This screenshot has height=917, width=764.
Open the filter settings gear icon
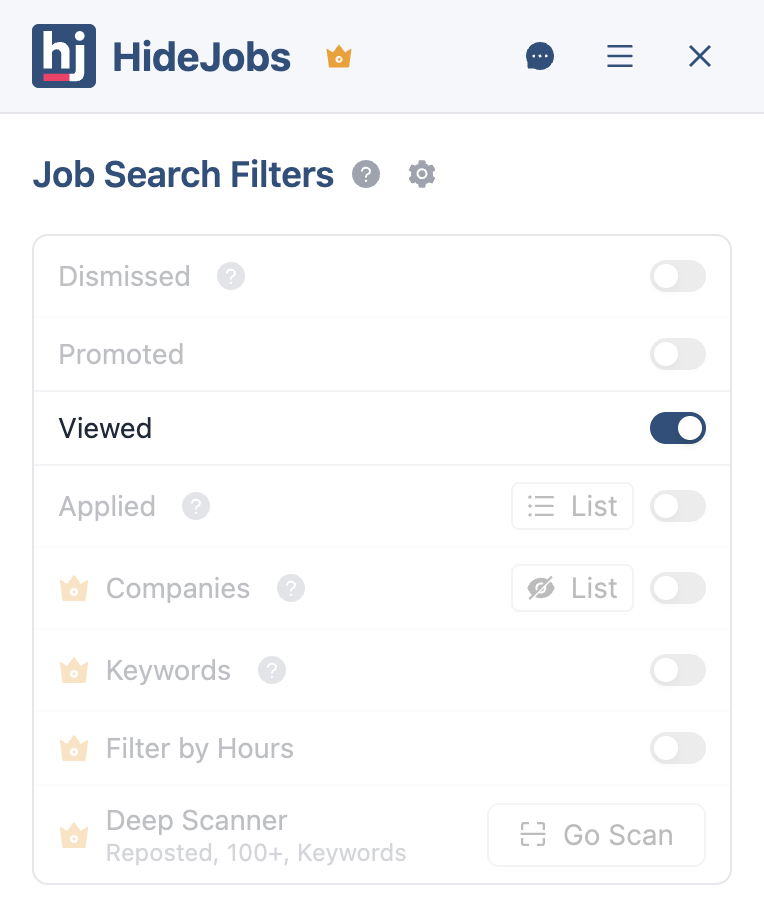[x=421, y=174]
